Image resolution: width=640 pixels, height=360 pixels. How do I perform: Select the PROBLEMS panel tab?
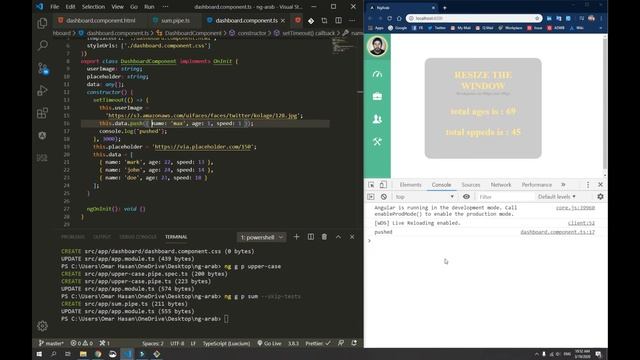click(x=73, y=237)
